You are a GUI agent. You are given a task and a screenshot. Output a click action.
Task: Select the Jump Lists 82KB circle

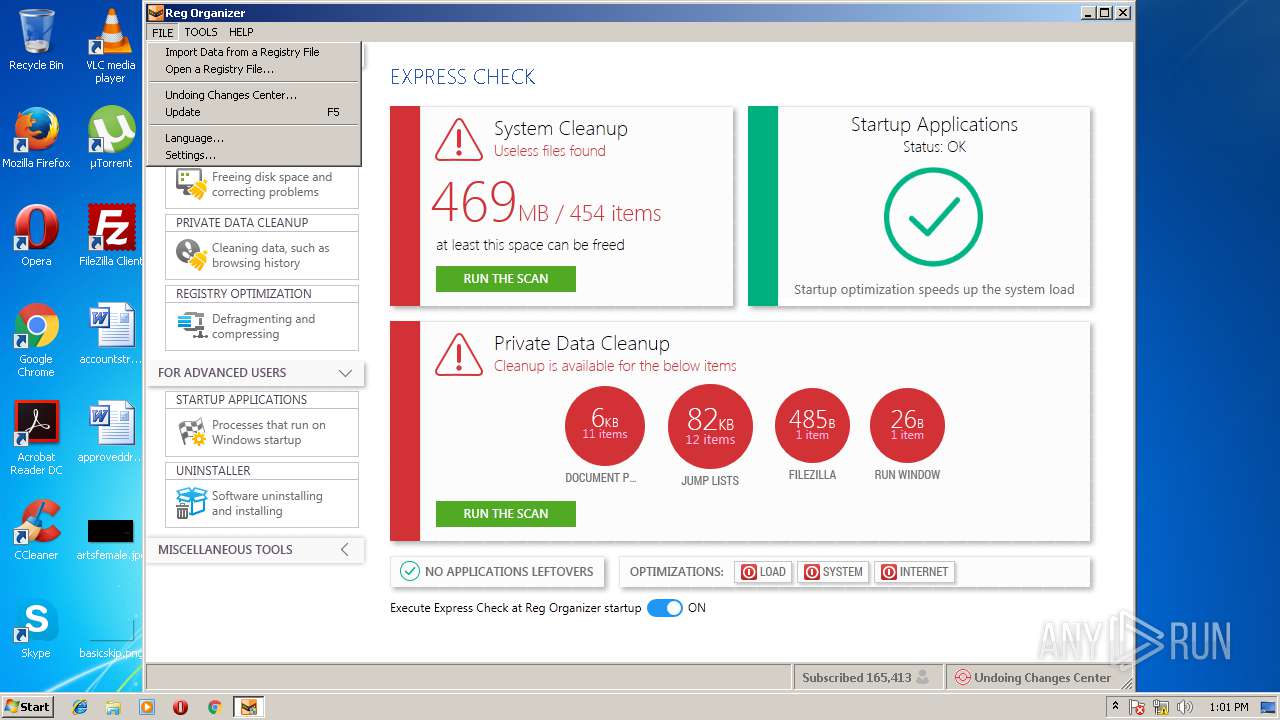(710, 427)
